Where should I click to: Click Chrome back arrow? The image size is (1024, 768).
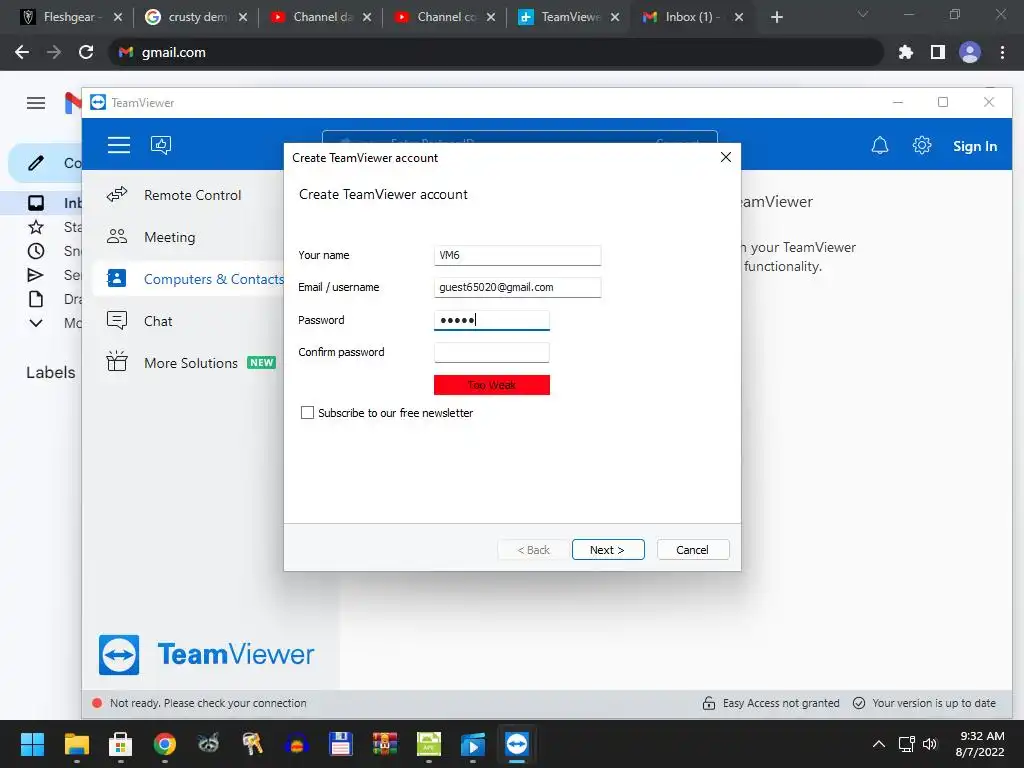coord(22,52)
